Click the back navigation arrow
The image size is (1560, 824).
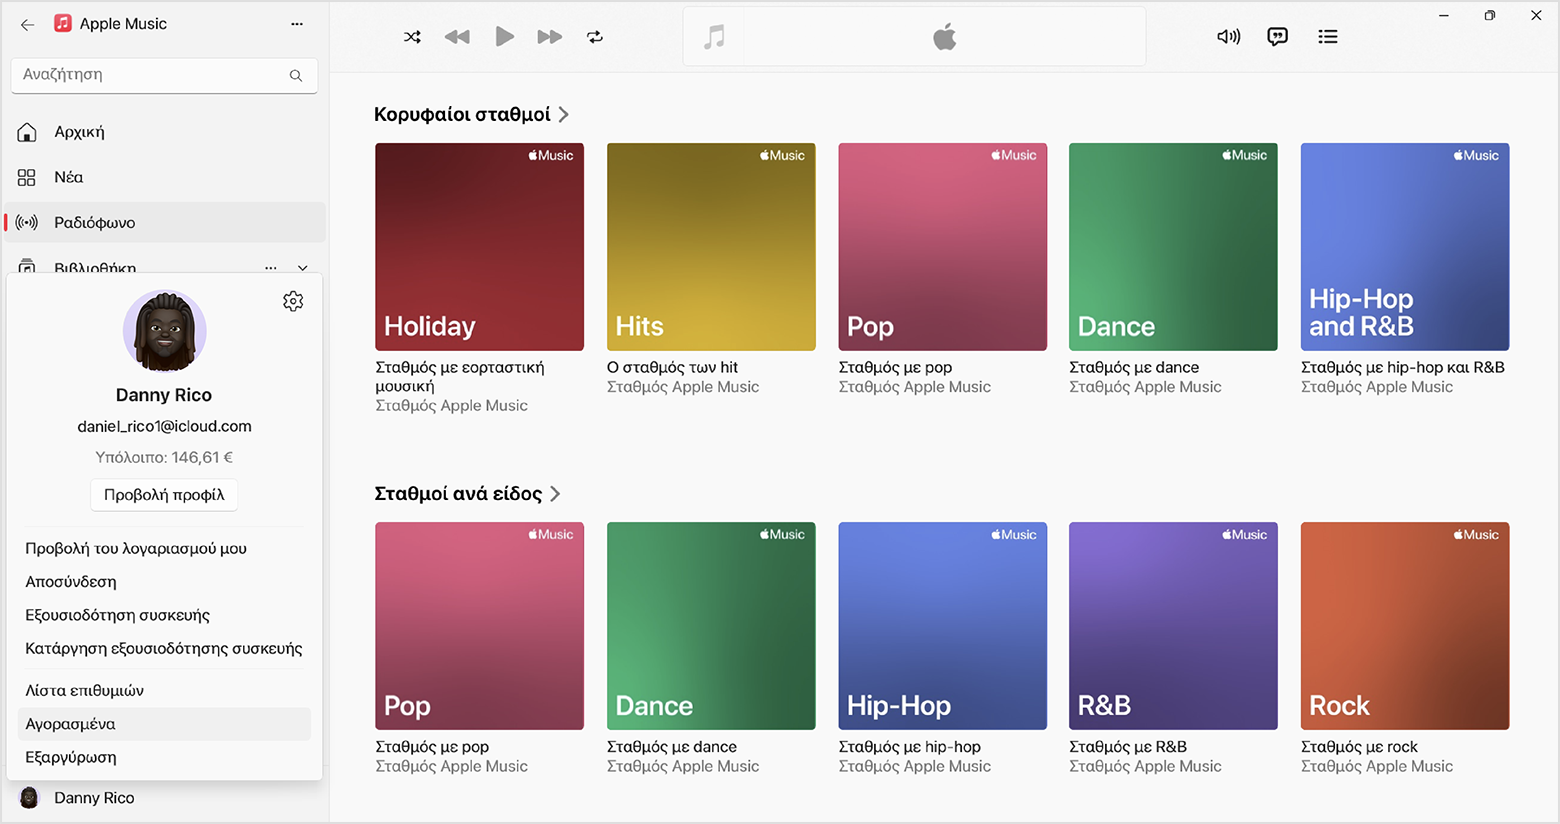(27, 24)
